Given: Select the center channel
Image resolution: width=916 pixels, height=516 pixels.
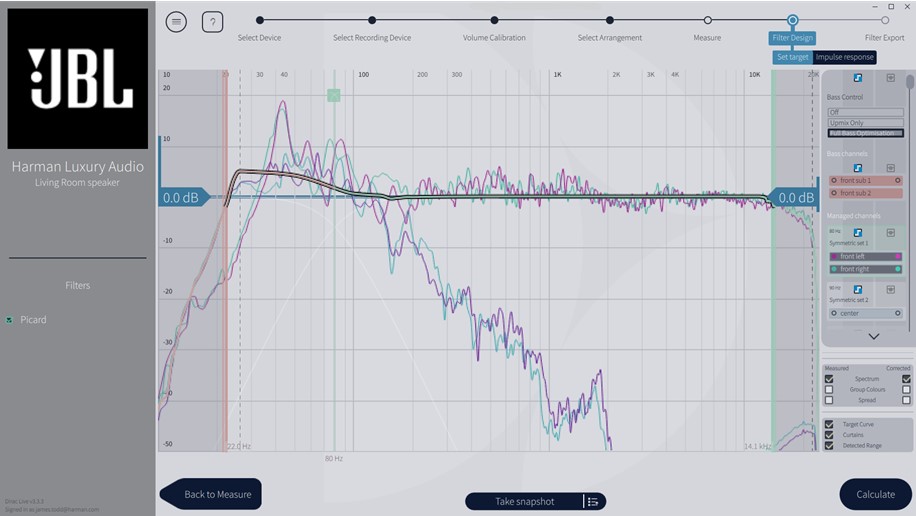Looking at the screenshot, I should (x=866, y=313).
